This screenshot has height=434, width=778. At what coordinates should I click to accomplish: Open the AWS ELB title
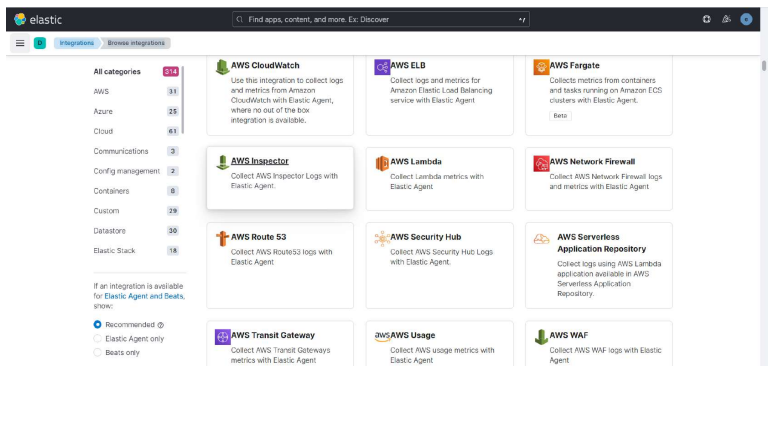coord(408,65)
